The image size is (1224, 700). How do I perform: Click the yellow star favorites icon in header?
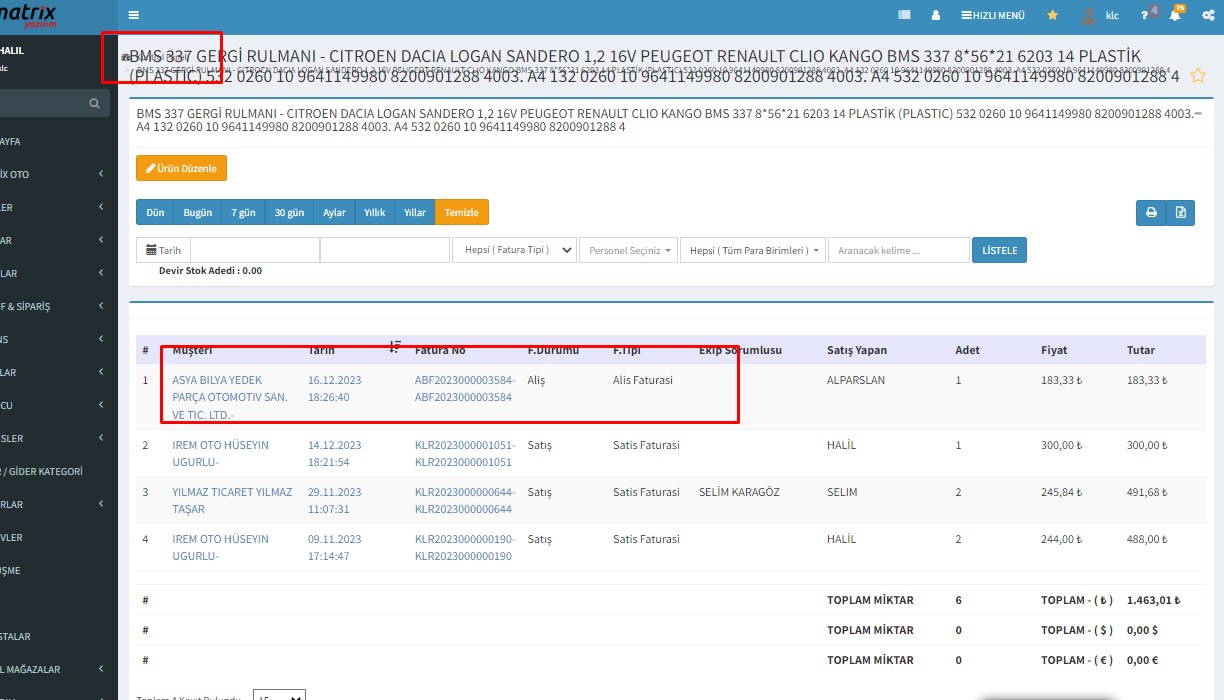[1052, 15]
